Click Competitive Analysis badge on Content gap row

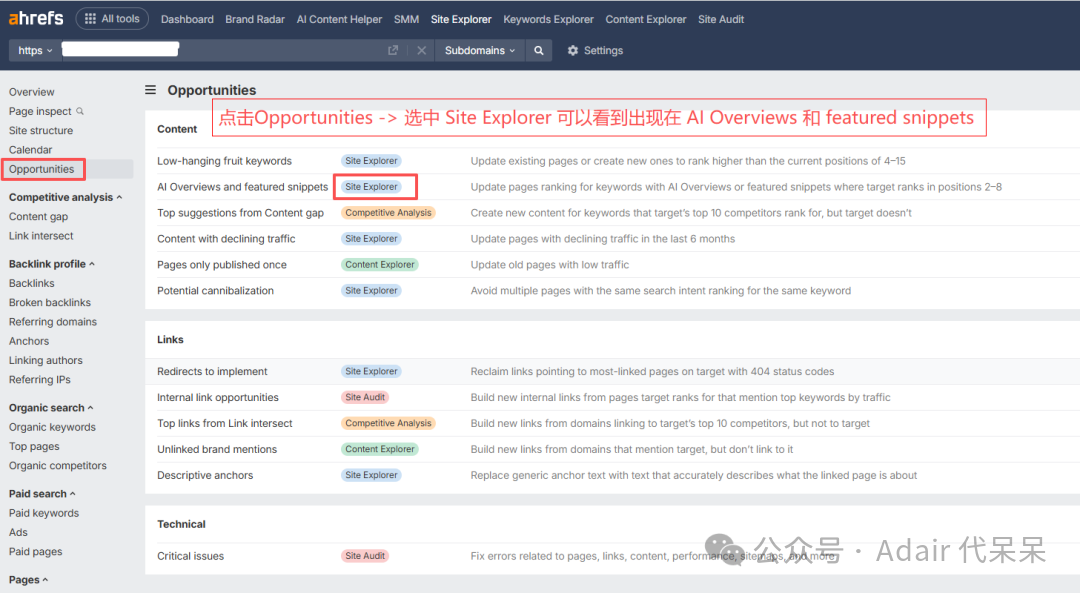tap(388, 213)
